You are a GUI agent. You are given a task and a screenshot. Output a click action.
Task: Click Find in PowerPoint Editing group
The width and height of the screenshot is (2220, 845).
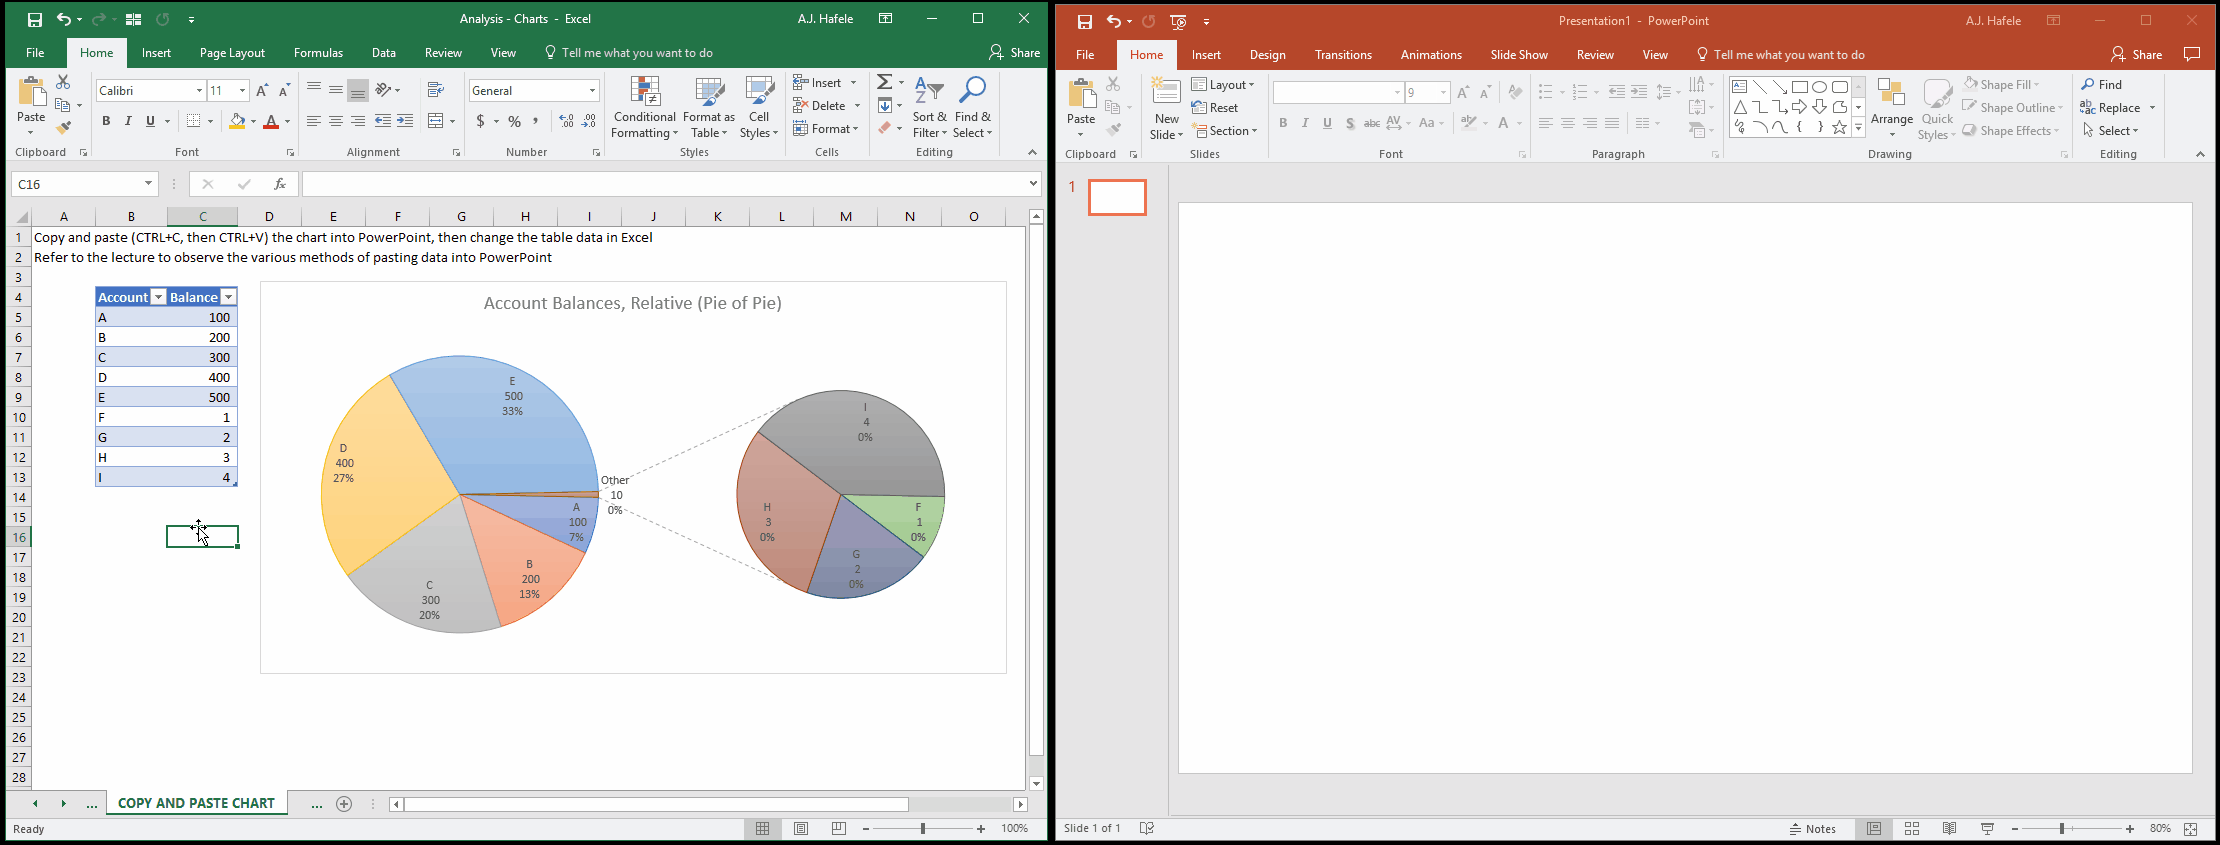[x=2101, y=85]
